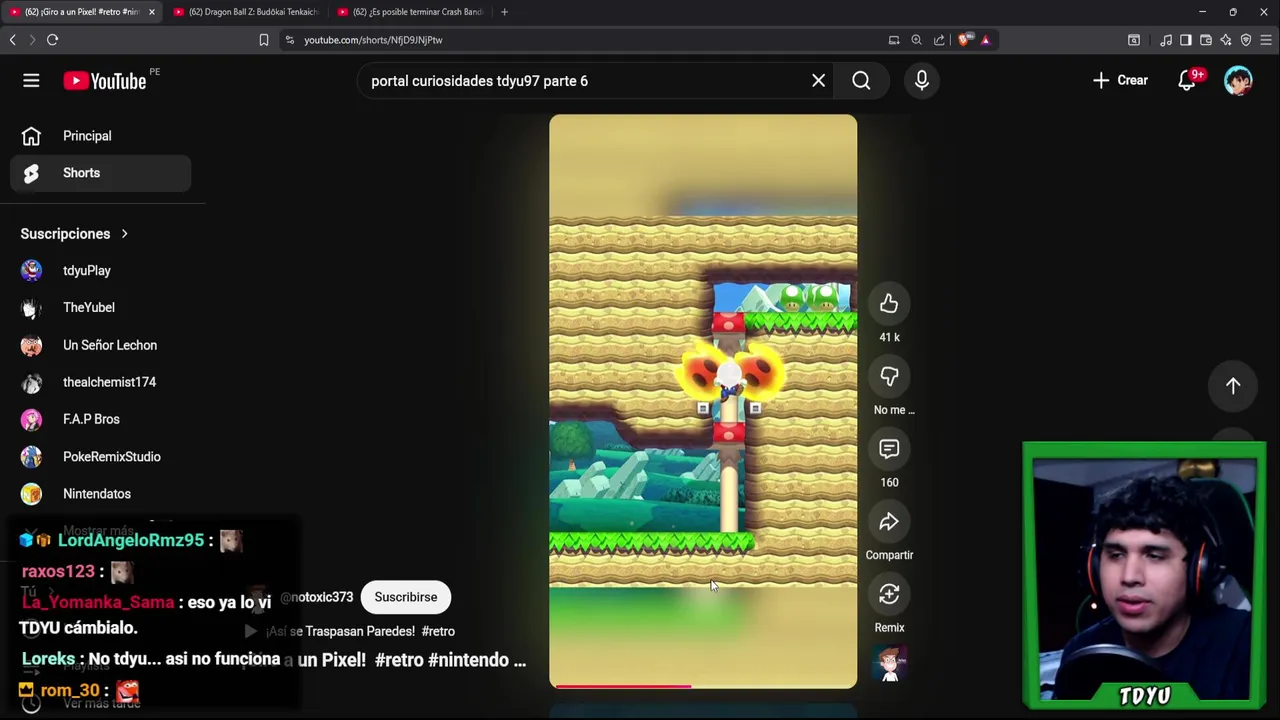
Task: Open Principal in the sidebar
Action: (x=100, y=136)
